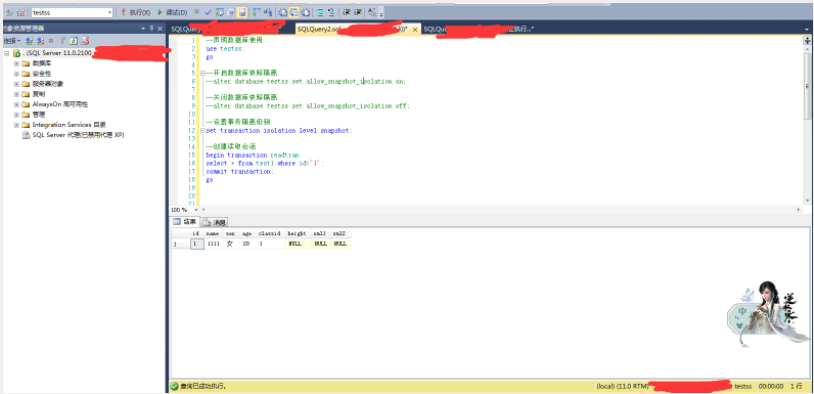Click the Object Explorer Stop icon
Screen dimensions: 814x394
click(51, 40)
